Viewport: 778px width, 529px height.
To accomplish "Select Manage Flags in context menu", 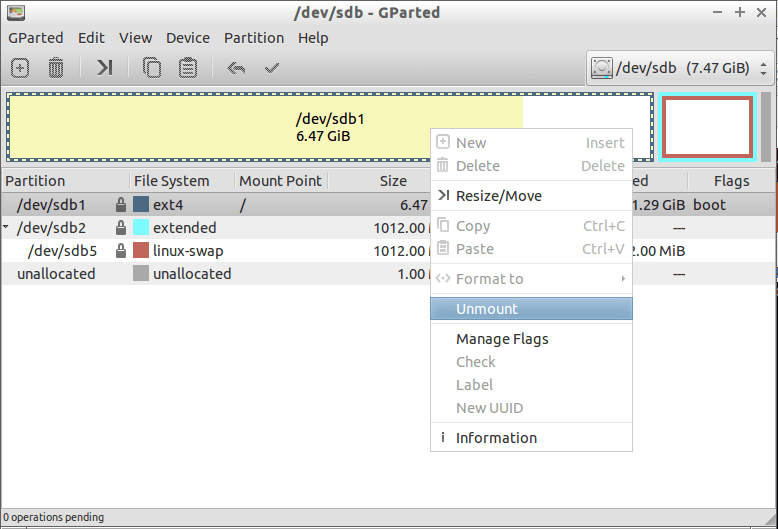I will [531, 339].
